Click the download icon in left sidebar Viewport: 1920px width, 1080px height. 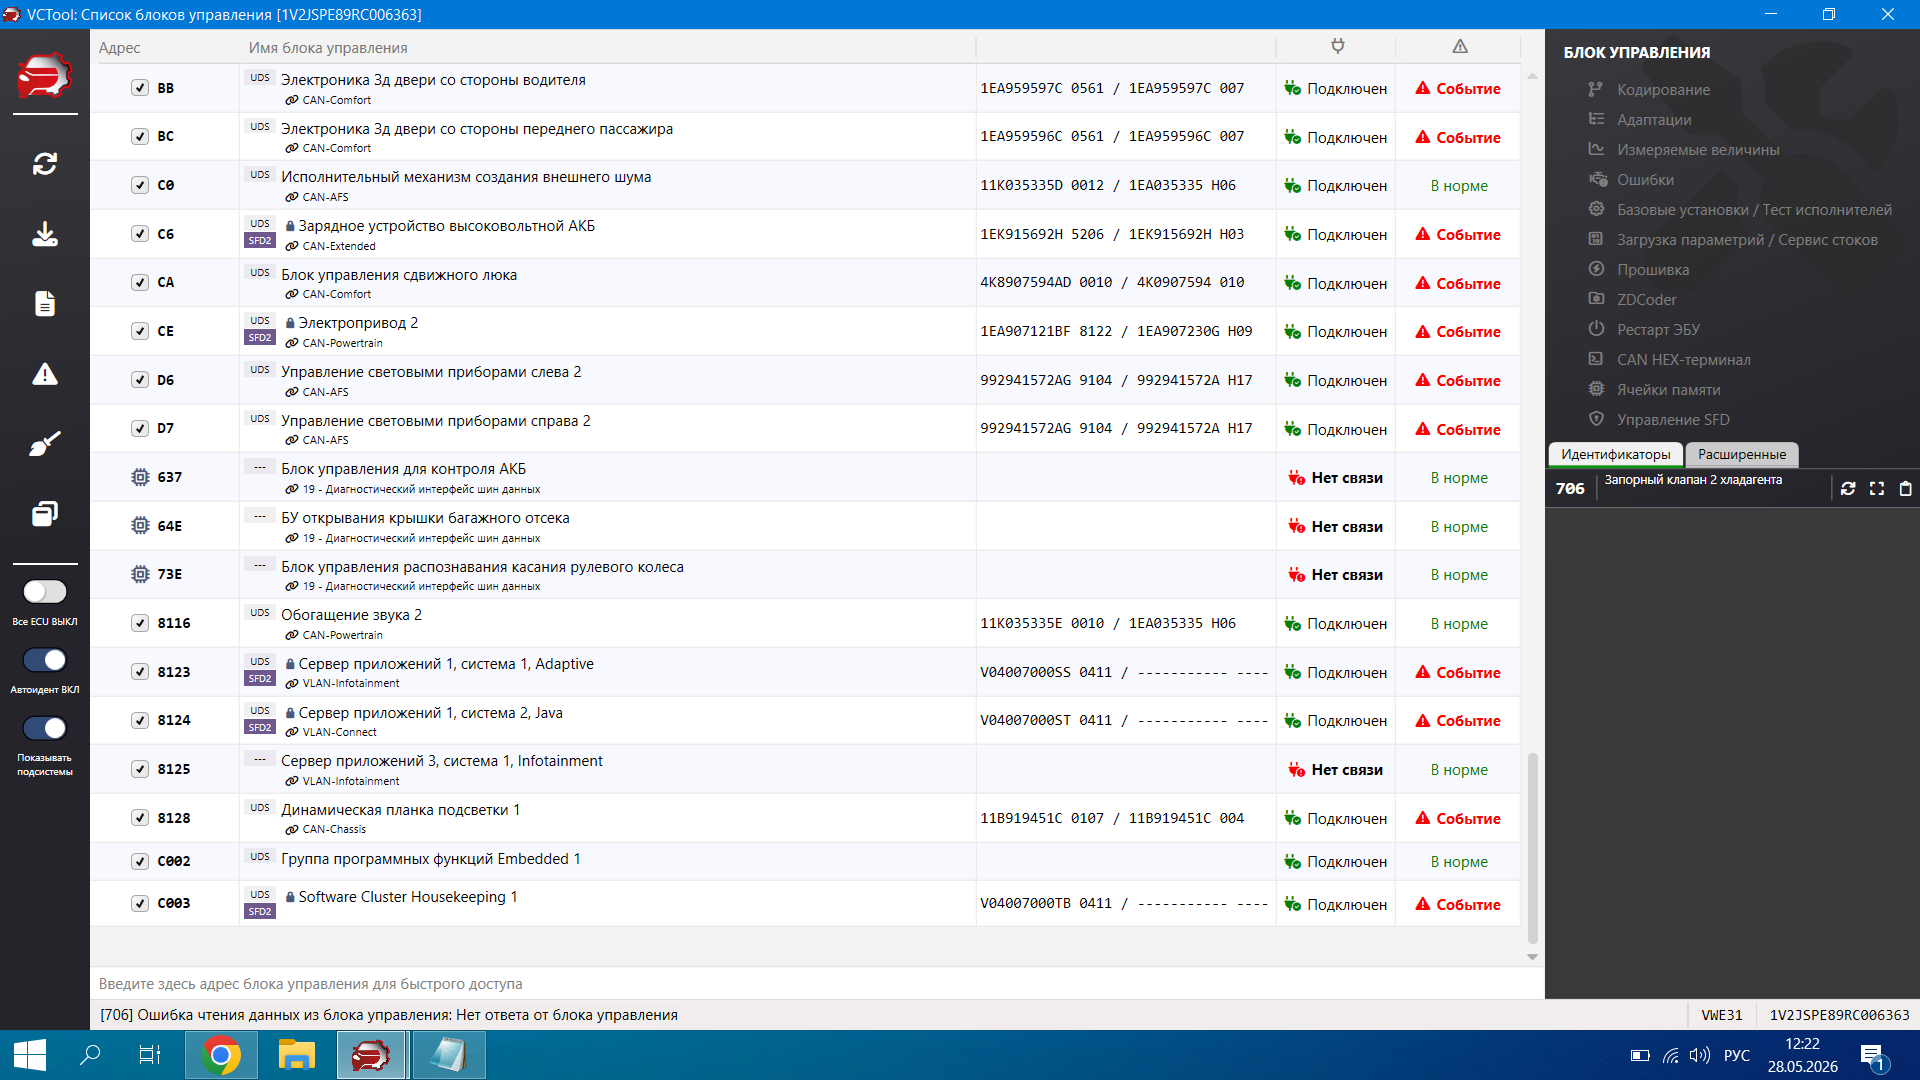pyautogui.click(x=45, y=234)
